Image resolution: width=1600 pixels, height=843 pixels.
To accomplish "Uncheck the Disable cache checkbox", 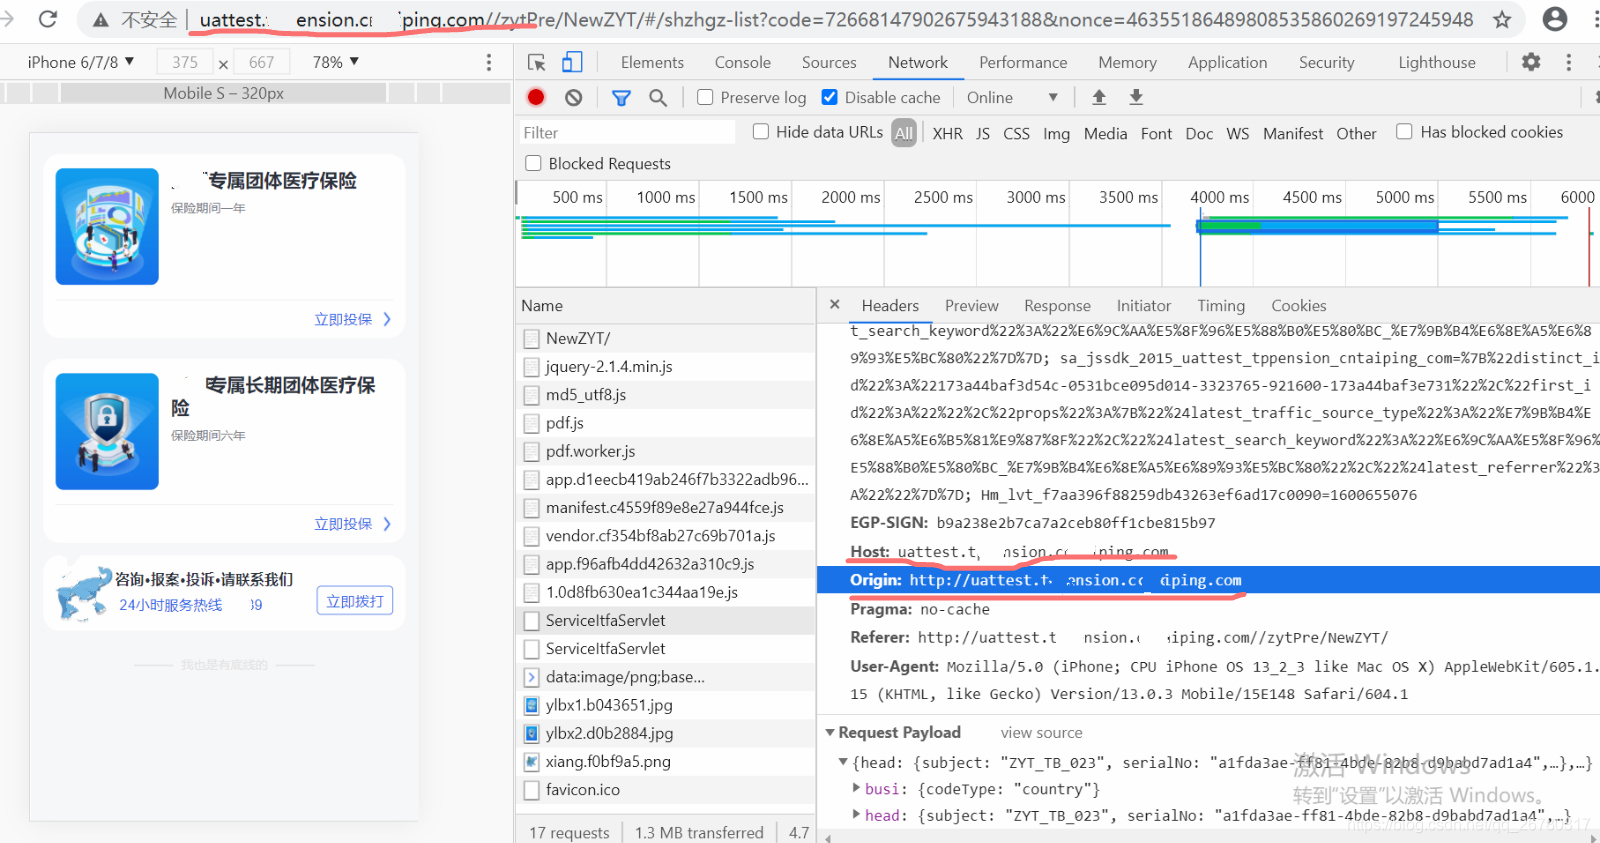I will [829, 97].
